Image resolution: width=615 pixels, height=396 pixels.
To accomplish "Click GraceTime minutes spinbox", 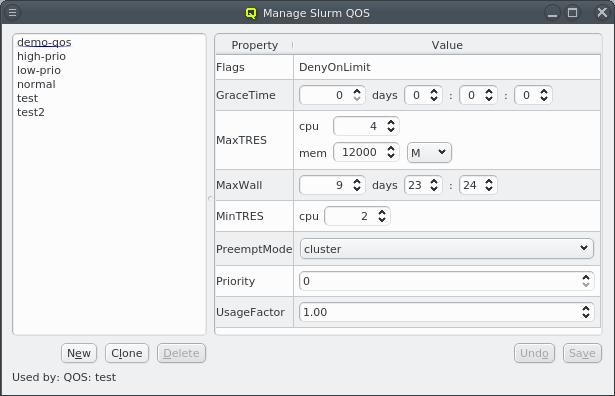I will [478, 95].
